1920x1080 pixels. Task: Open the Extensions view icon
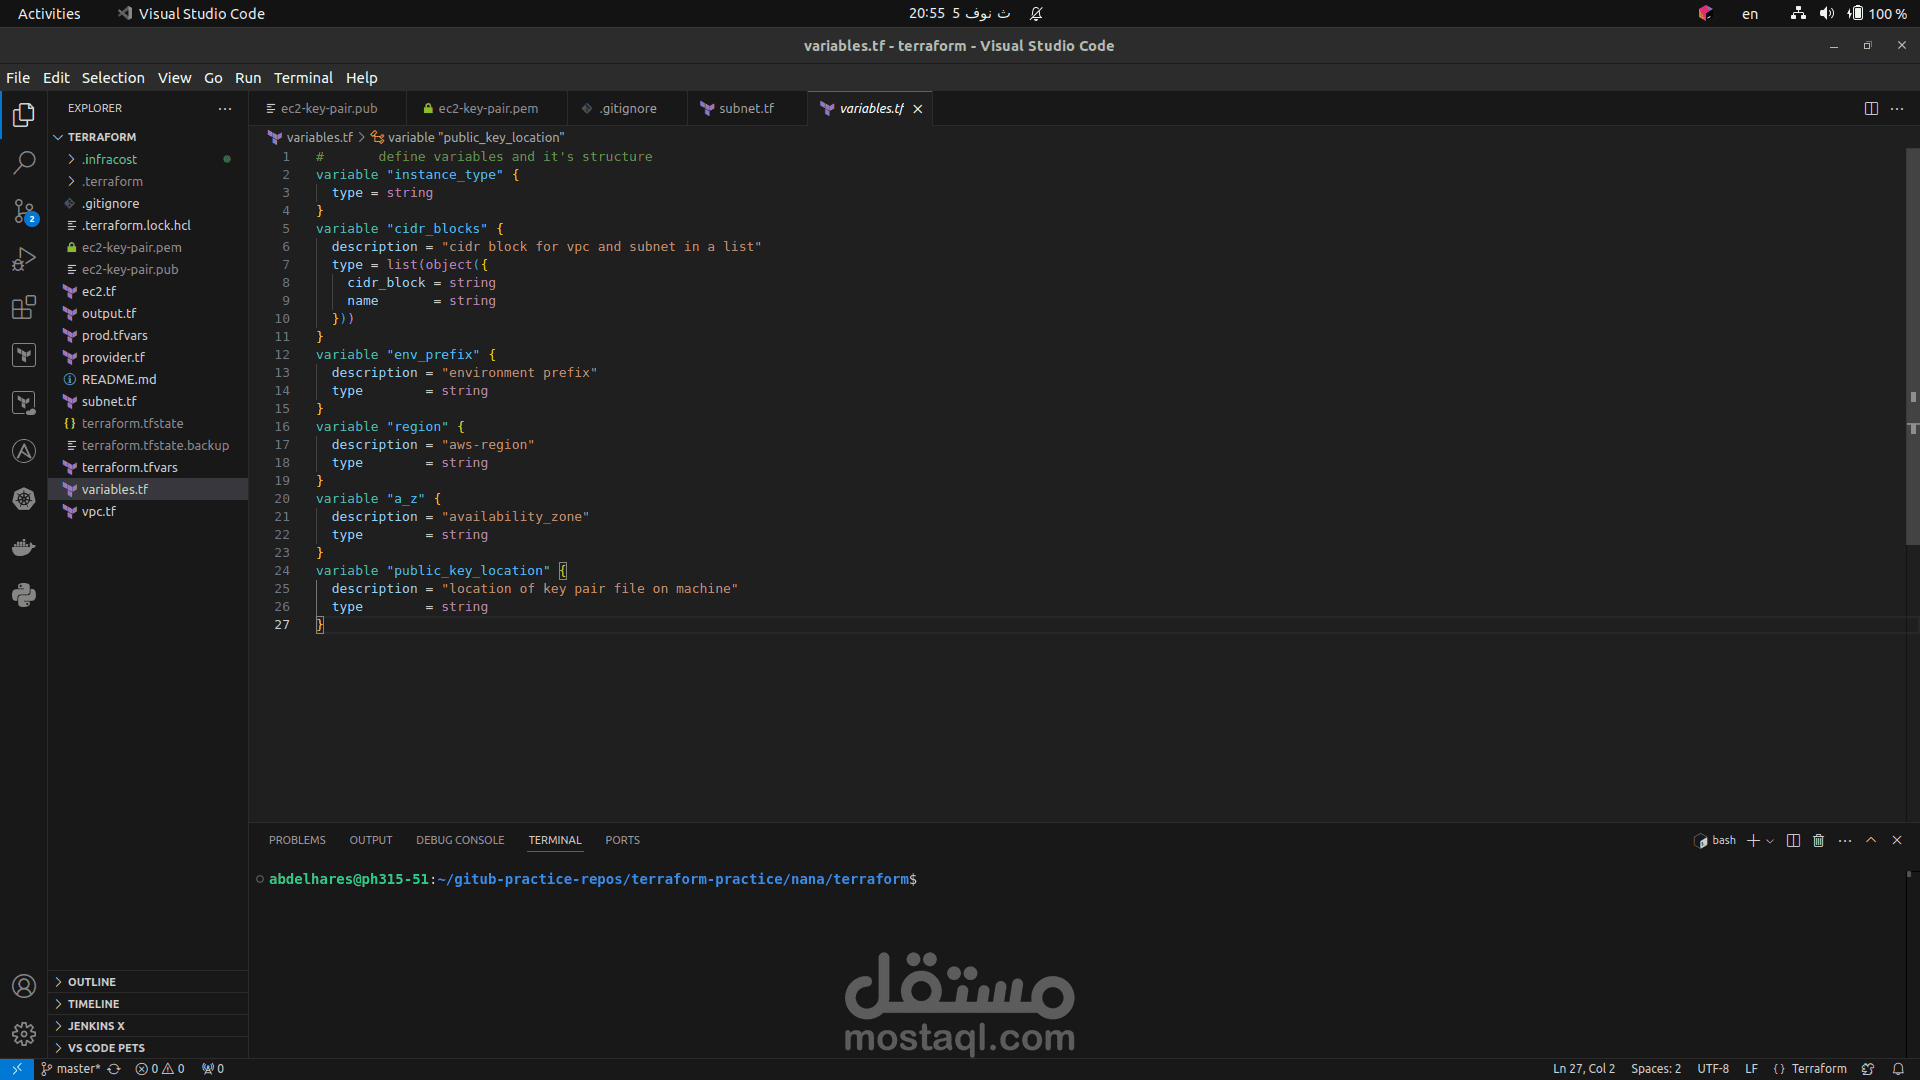click(x=24, y=307)
